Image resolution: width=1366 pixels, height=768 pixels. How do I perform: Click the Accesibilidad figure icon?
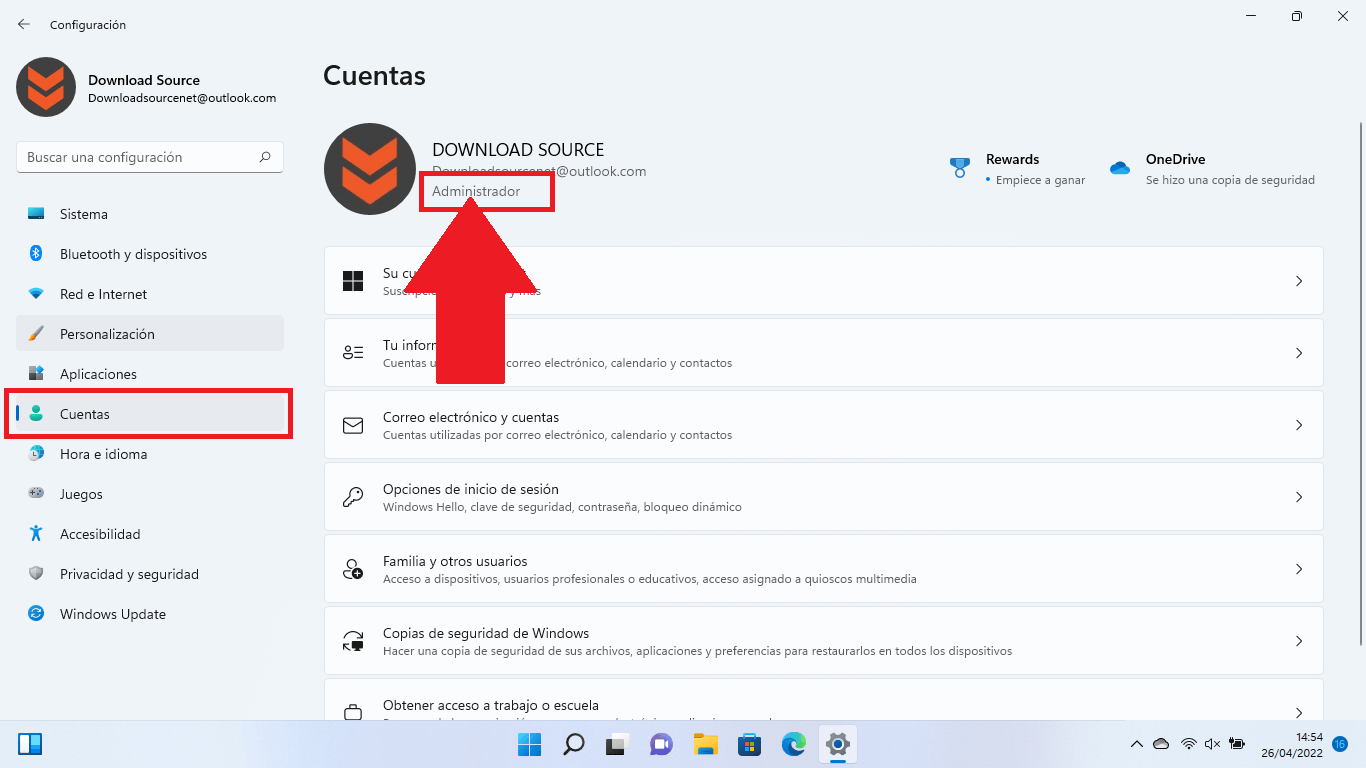(x=36, y=534)
